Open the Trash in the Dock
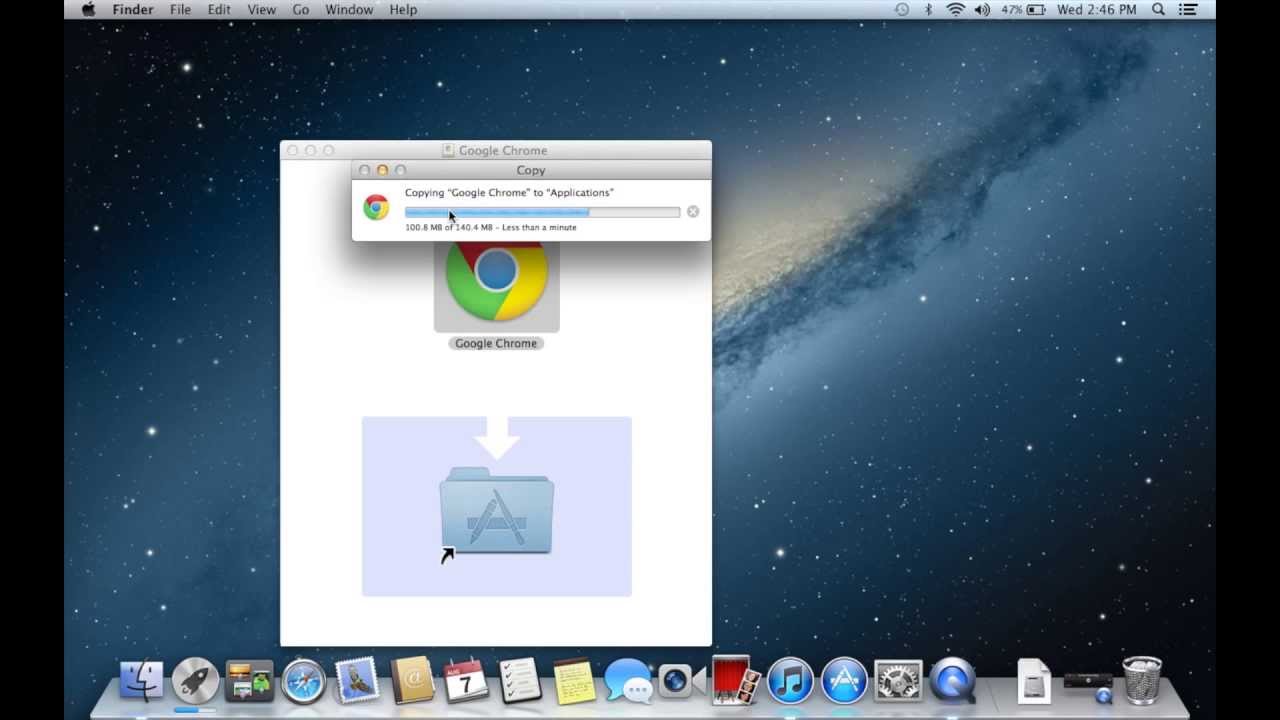 1140,681
